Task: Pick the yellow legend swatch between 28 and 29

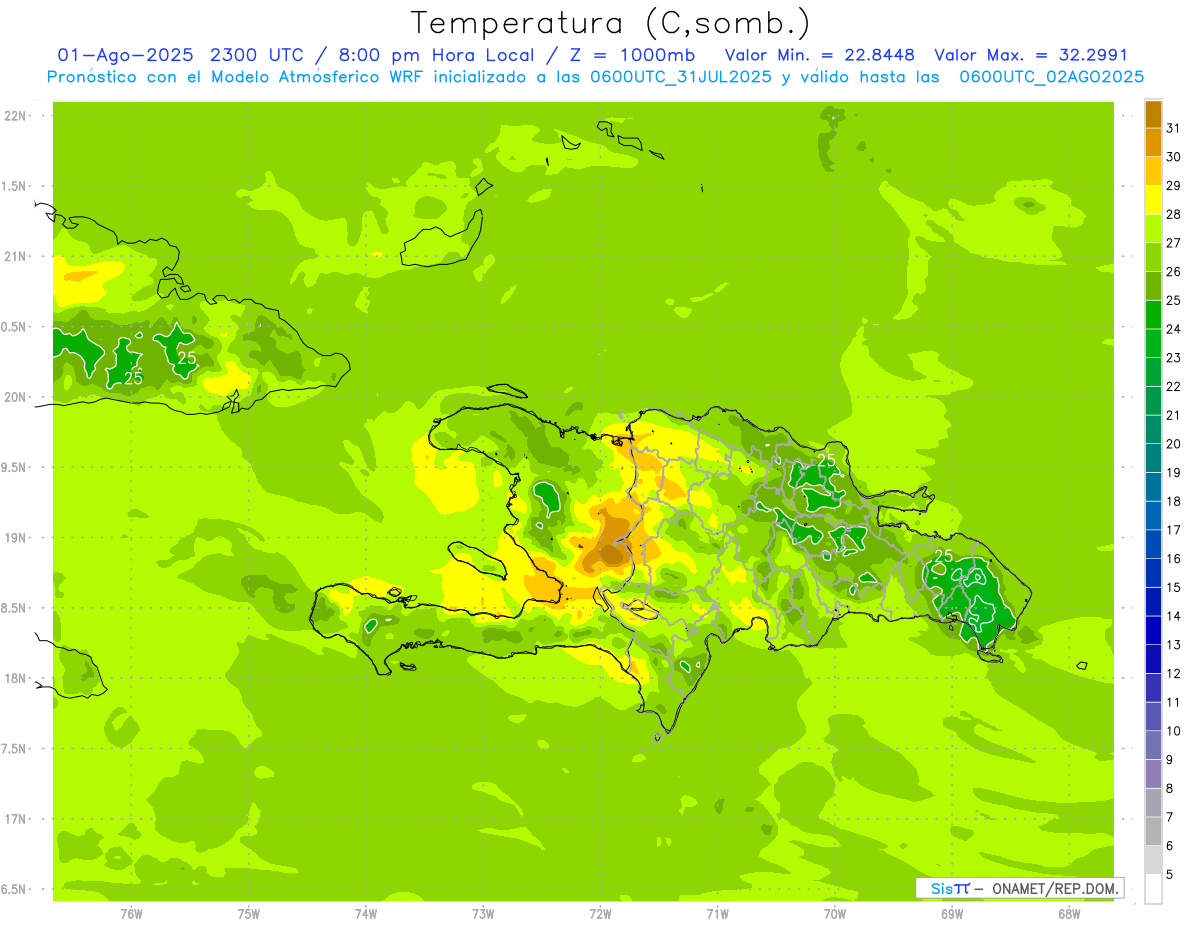Action: [1153, 200]
